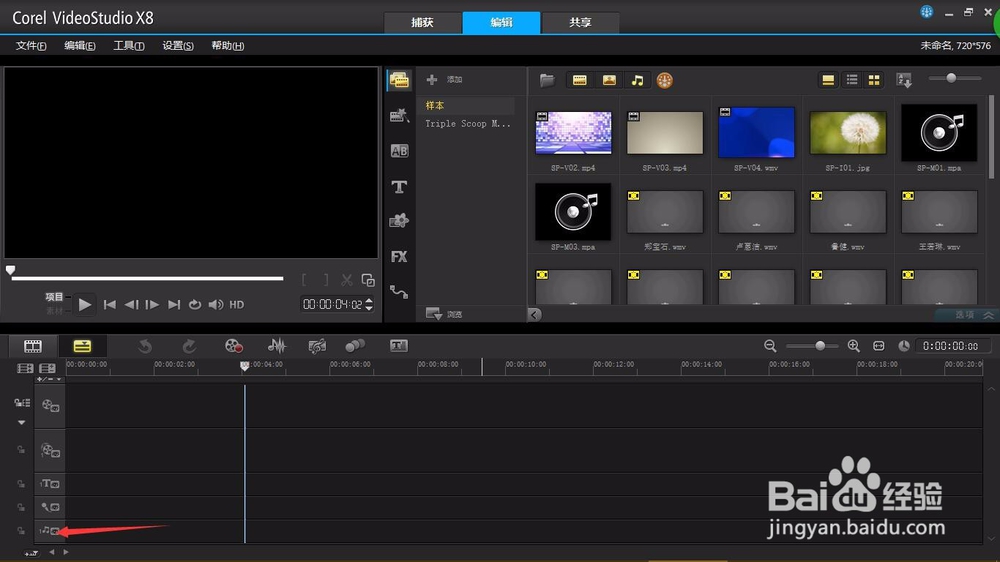Toggle show videos in library
The width and height of the screenshot is (1000, 562).
coord(580,80)
